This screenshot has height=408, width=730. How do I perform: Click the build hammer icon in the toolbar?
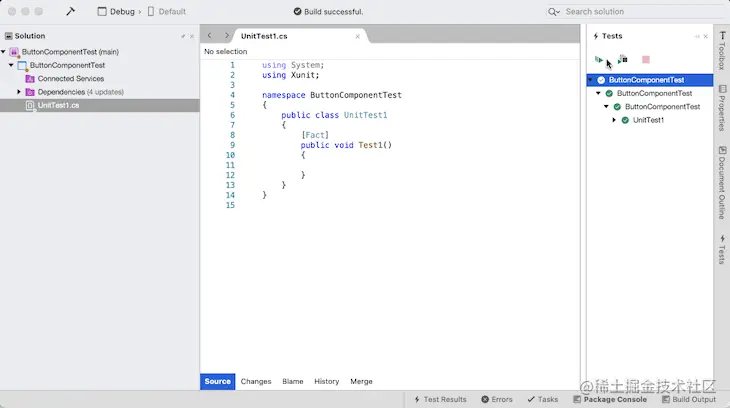70,11
